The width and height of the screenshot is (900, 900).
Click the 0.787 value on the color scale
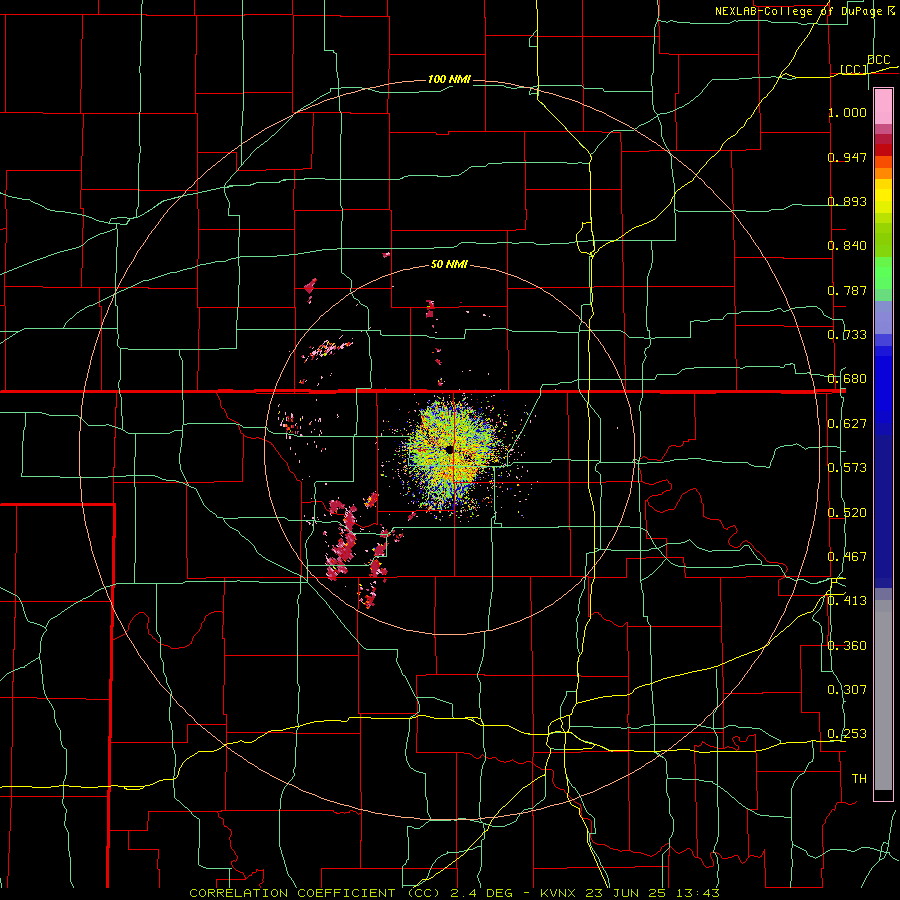(847, 290)
